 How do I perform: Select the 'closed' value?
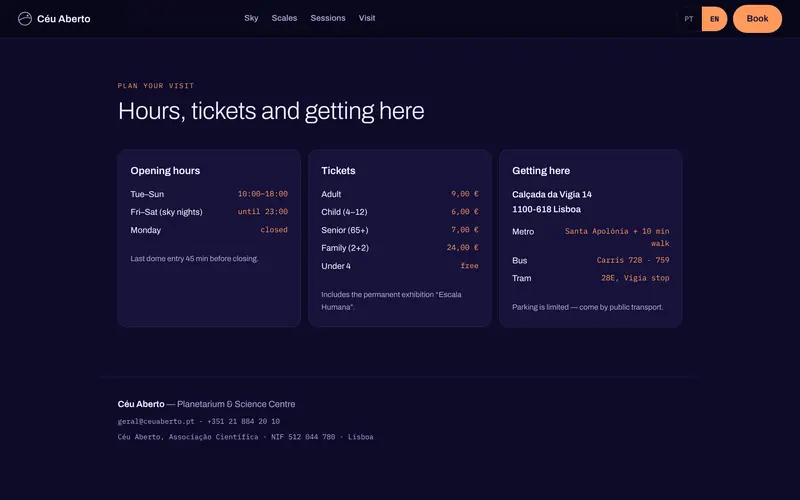coord(274,230)
